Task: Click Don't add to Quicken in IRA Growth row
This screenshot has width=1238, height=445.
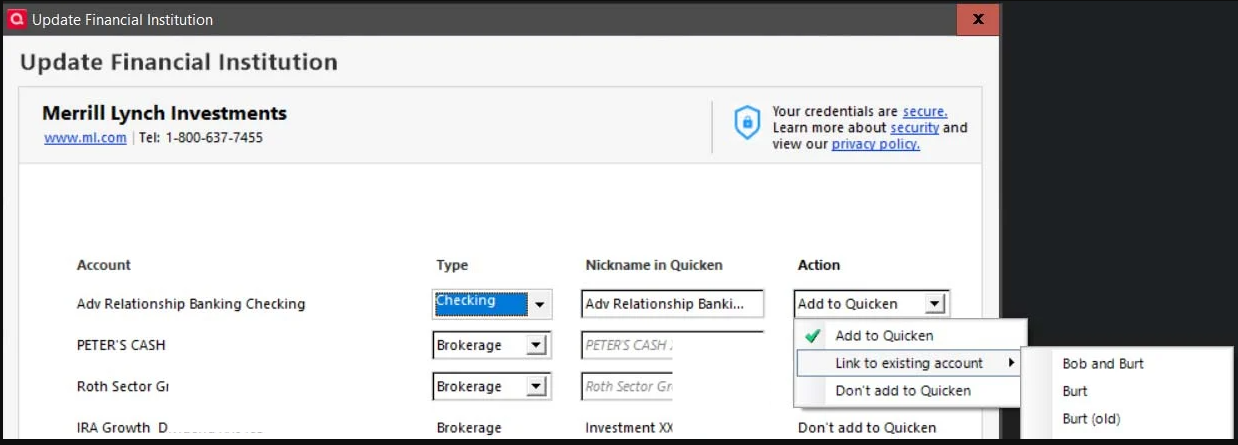Action: (867, 427)
